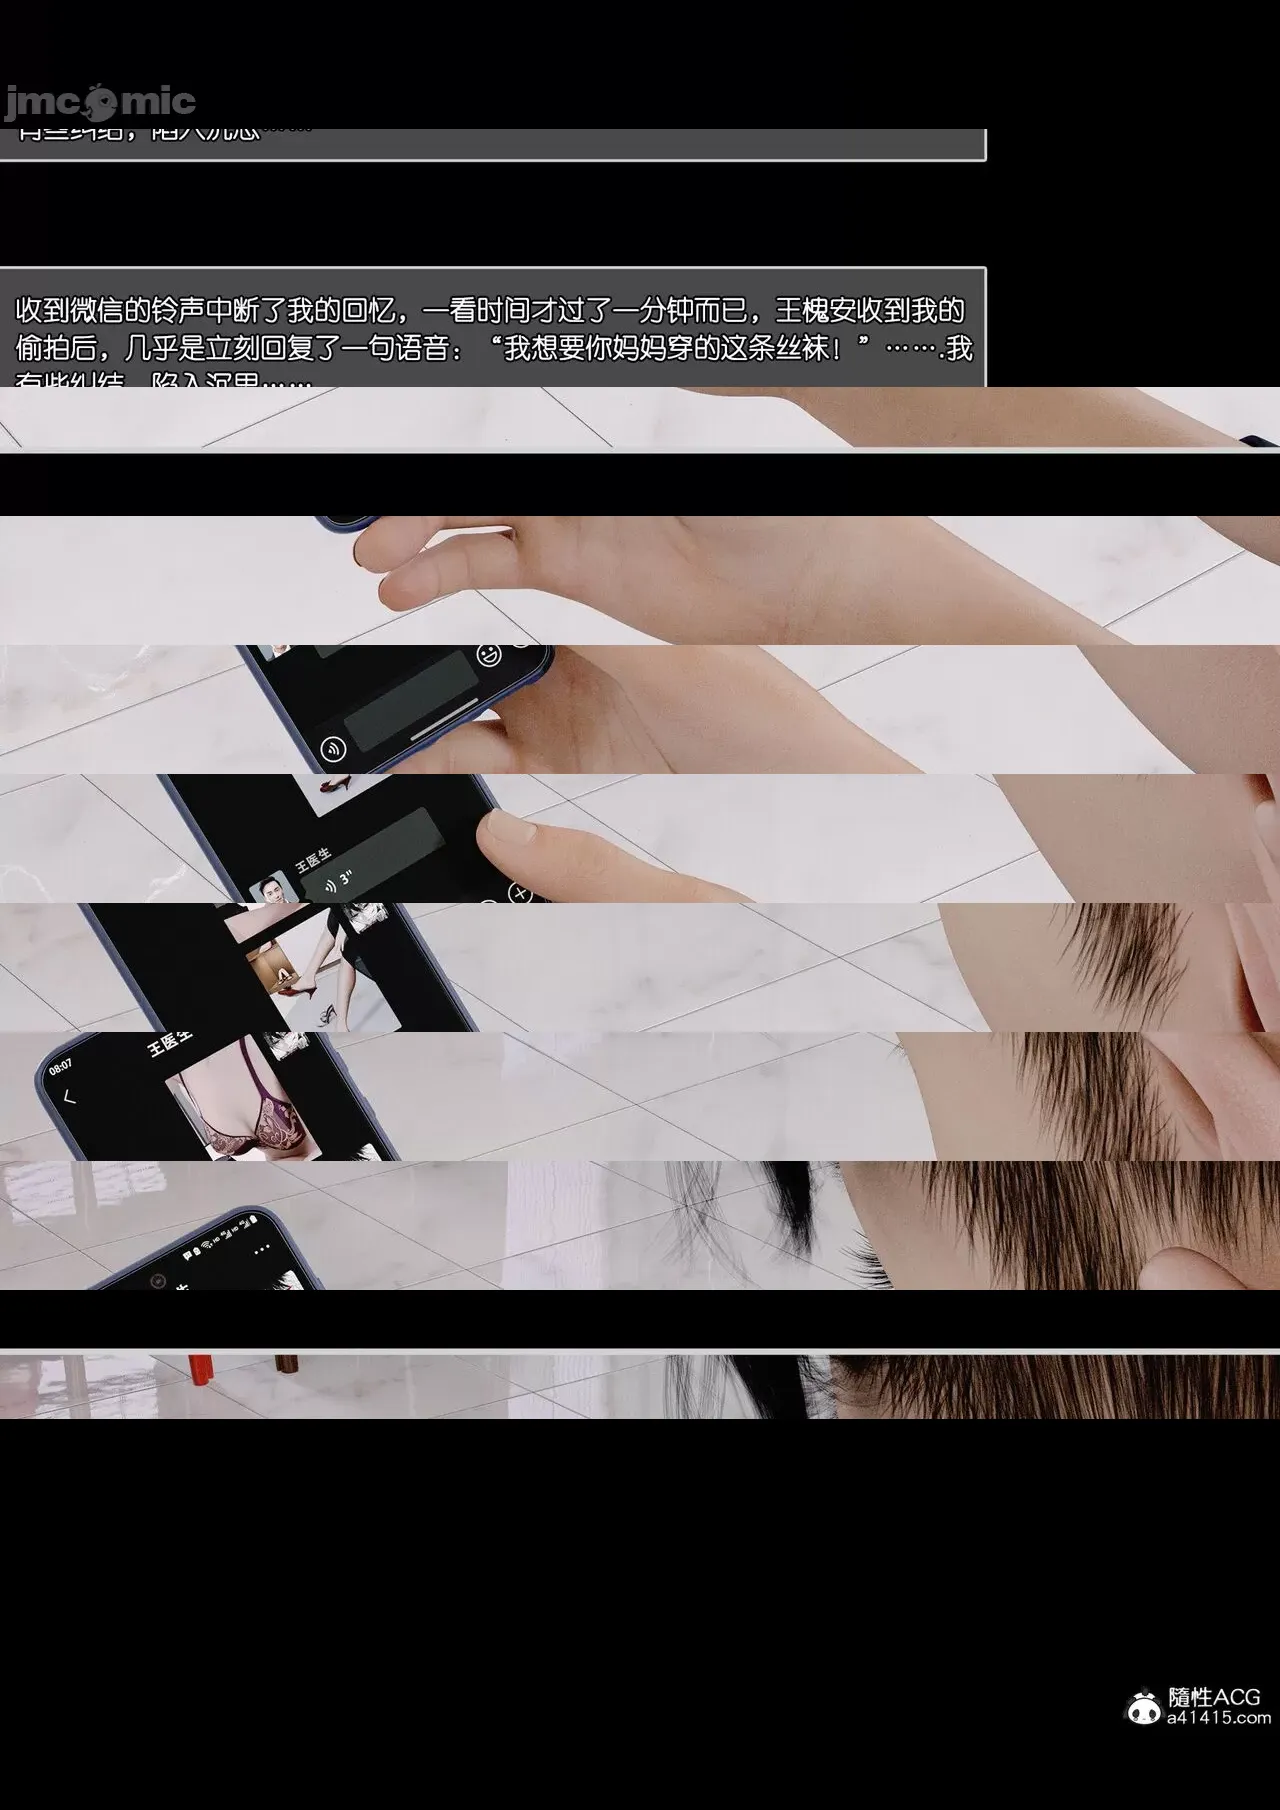The height and width of the screenshot is (1810, 1280).
Task: Tap the plus icon in the chat input bar
Action: click(x=519, y=893)
